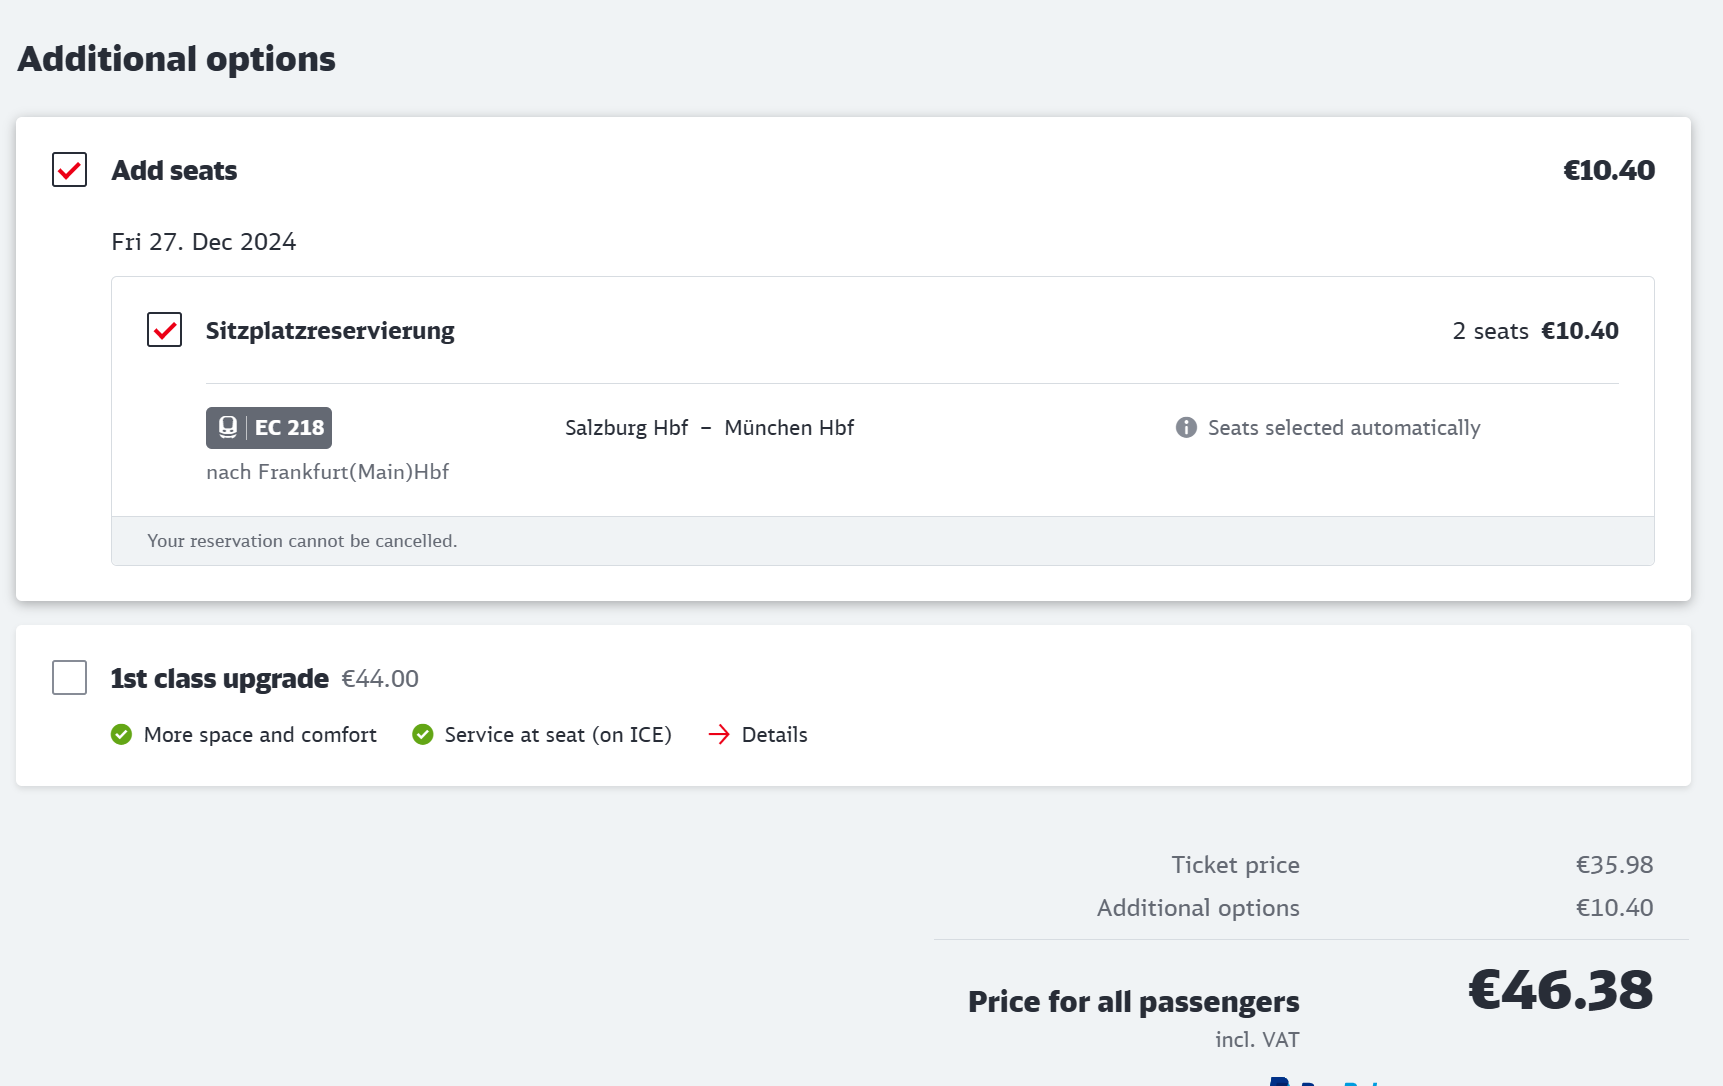Click the Add seats heading label
The image size is (1723, 1086).
click(174, 170)
